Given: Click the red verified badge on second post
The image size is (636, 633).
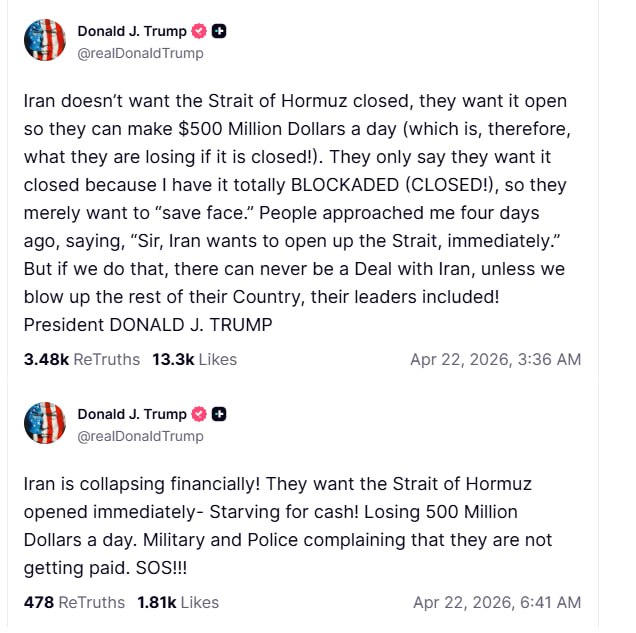Looking at the screenshot, I should pos(199,414).
